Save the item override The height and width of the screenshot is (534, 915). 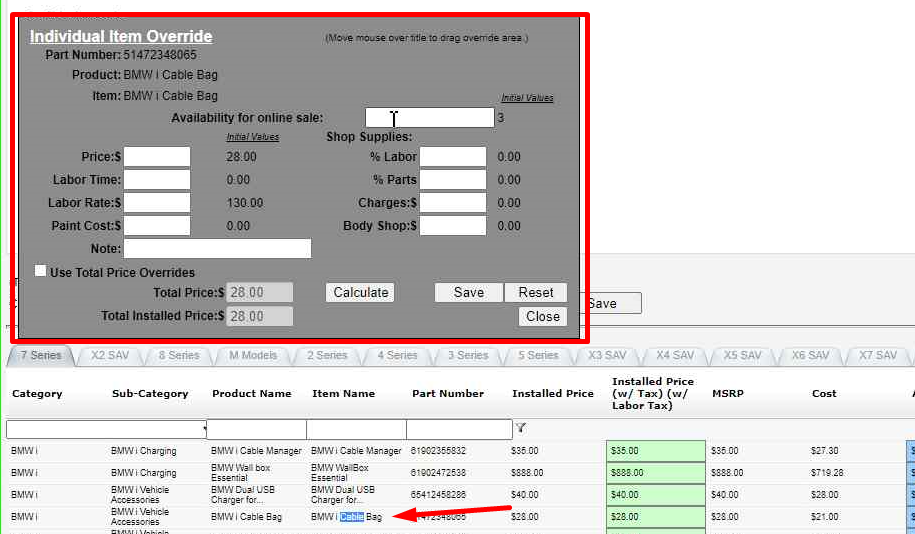pos(469,292)
